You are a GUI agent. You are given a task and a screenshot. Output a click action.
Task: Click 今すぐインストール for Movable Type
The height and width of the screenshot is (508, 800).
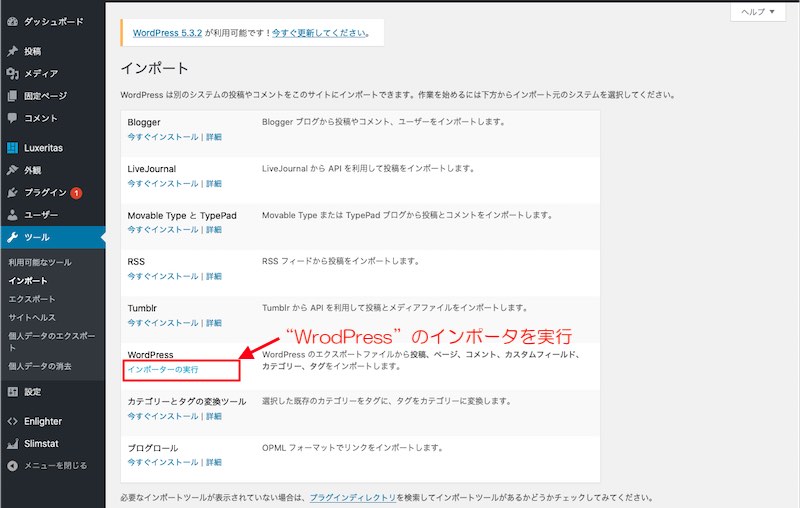163,230
